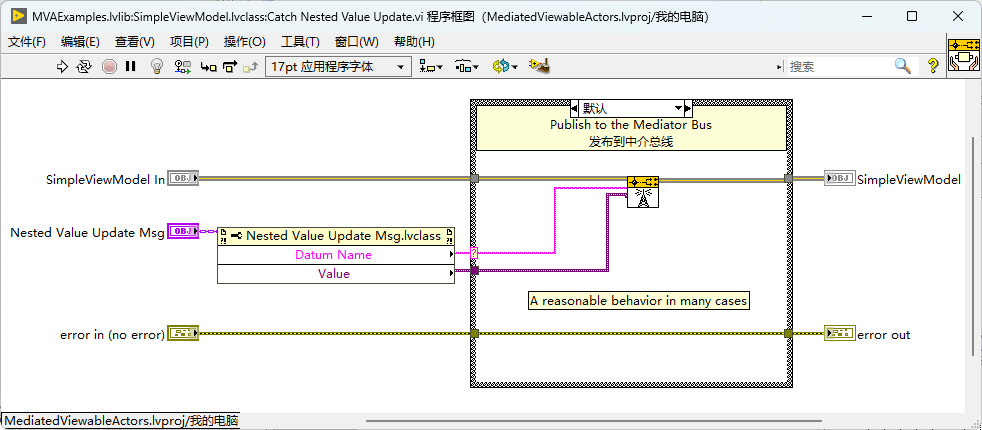Screen dimensions: 982x430
Task: Open the 查看(V) menu
Action: click(135, 42)
